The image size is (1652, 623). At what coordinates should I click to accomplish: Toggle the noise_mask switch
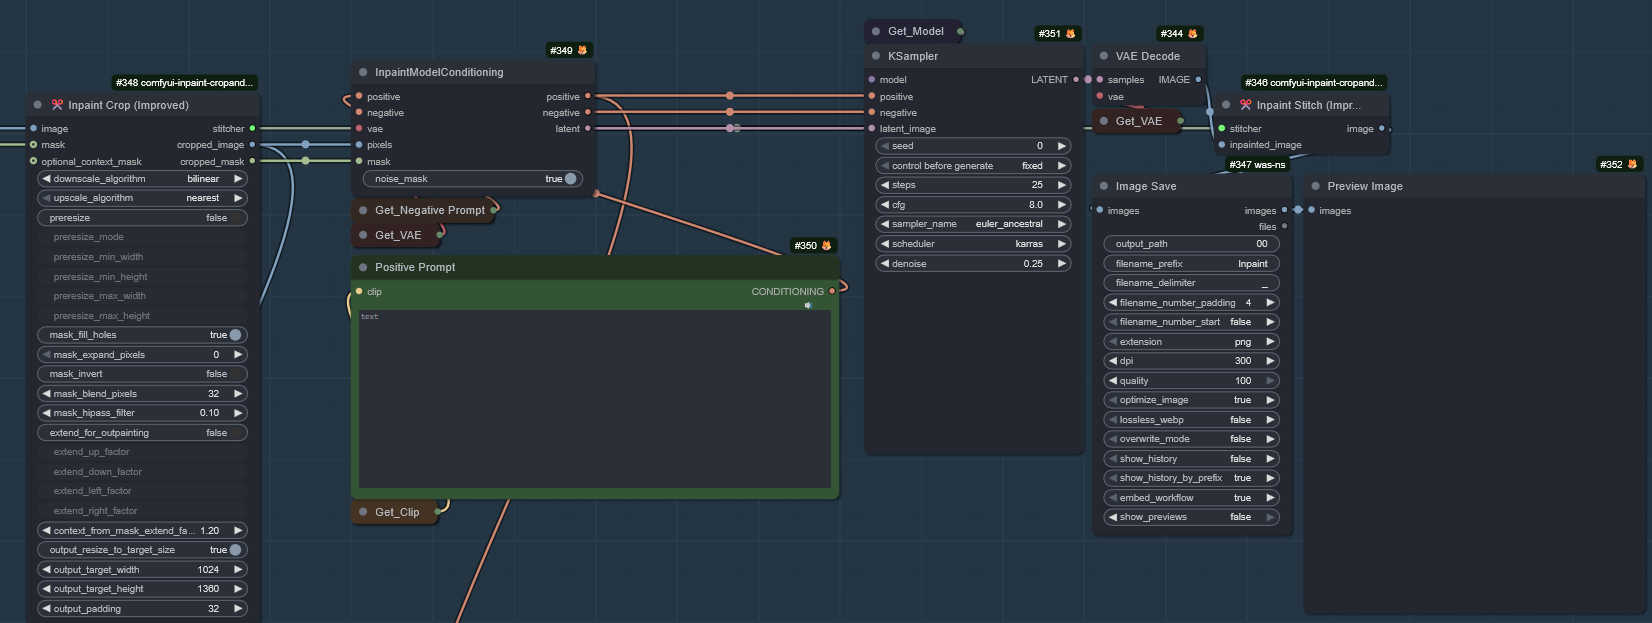(570, 179)
